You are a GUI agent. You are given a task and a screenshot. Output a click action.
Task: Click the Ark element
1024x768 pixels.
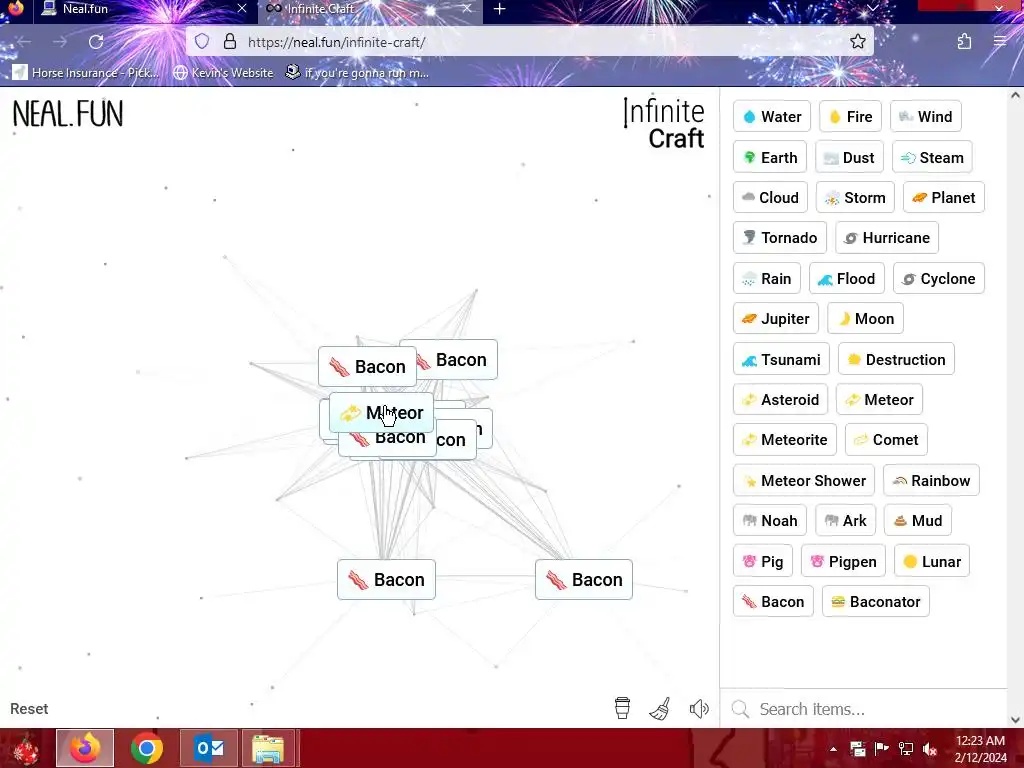point(845,520)
